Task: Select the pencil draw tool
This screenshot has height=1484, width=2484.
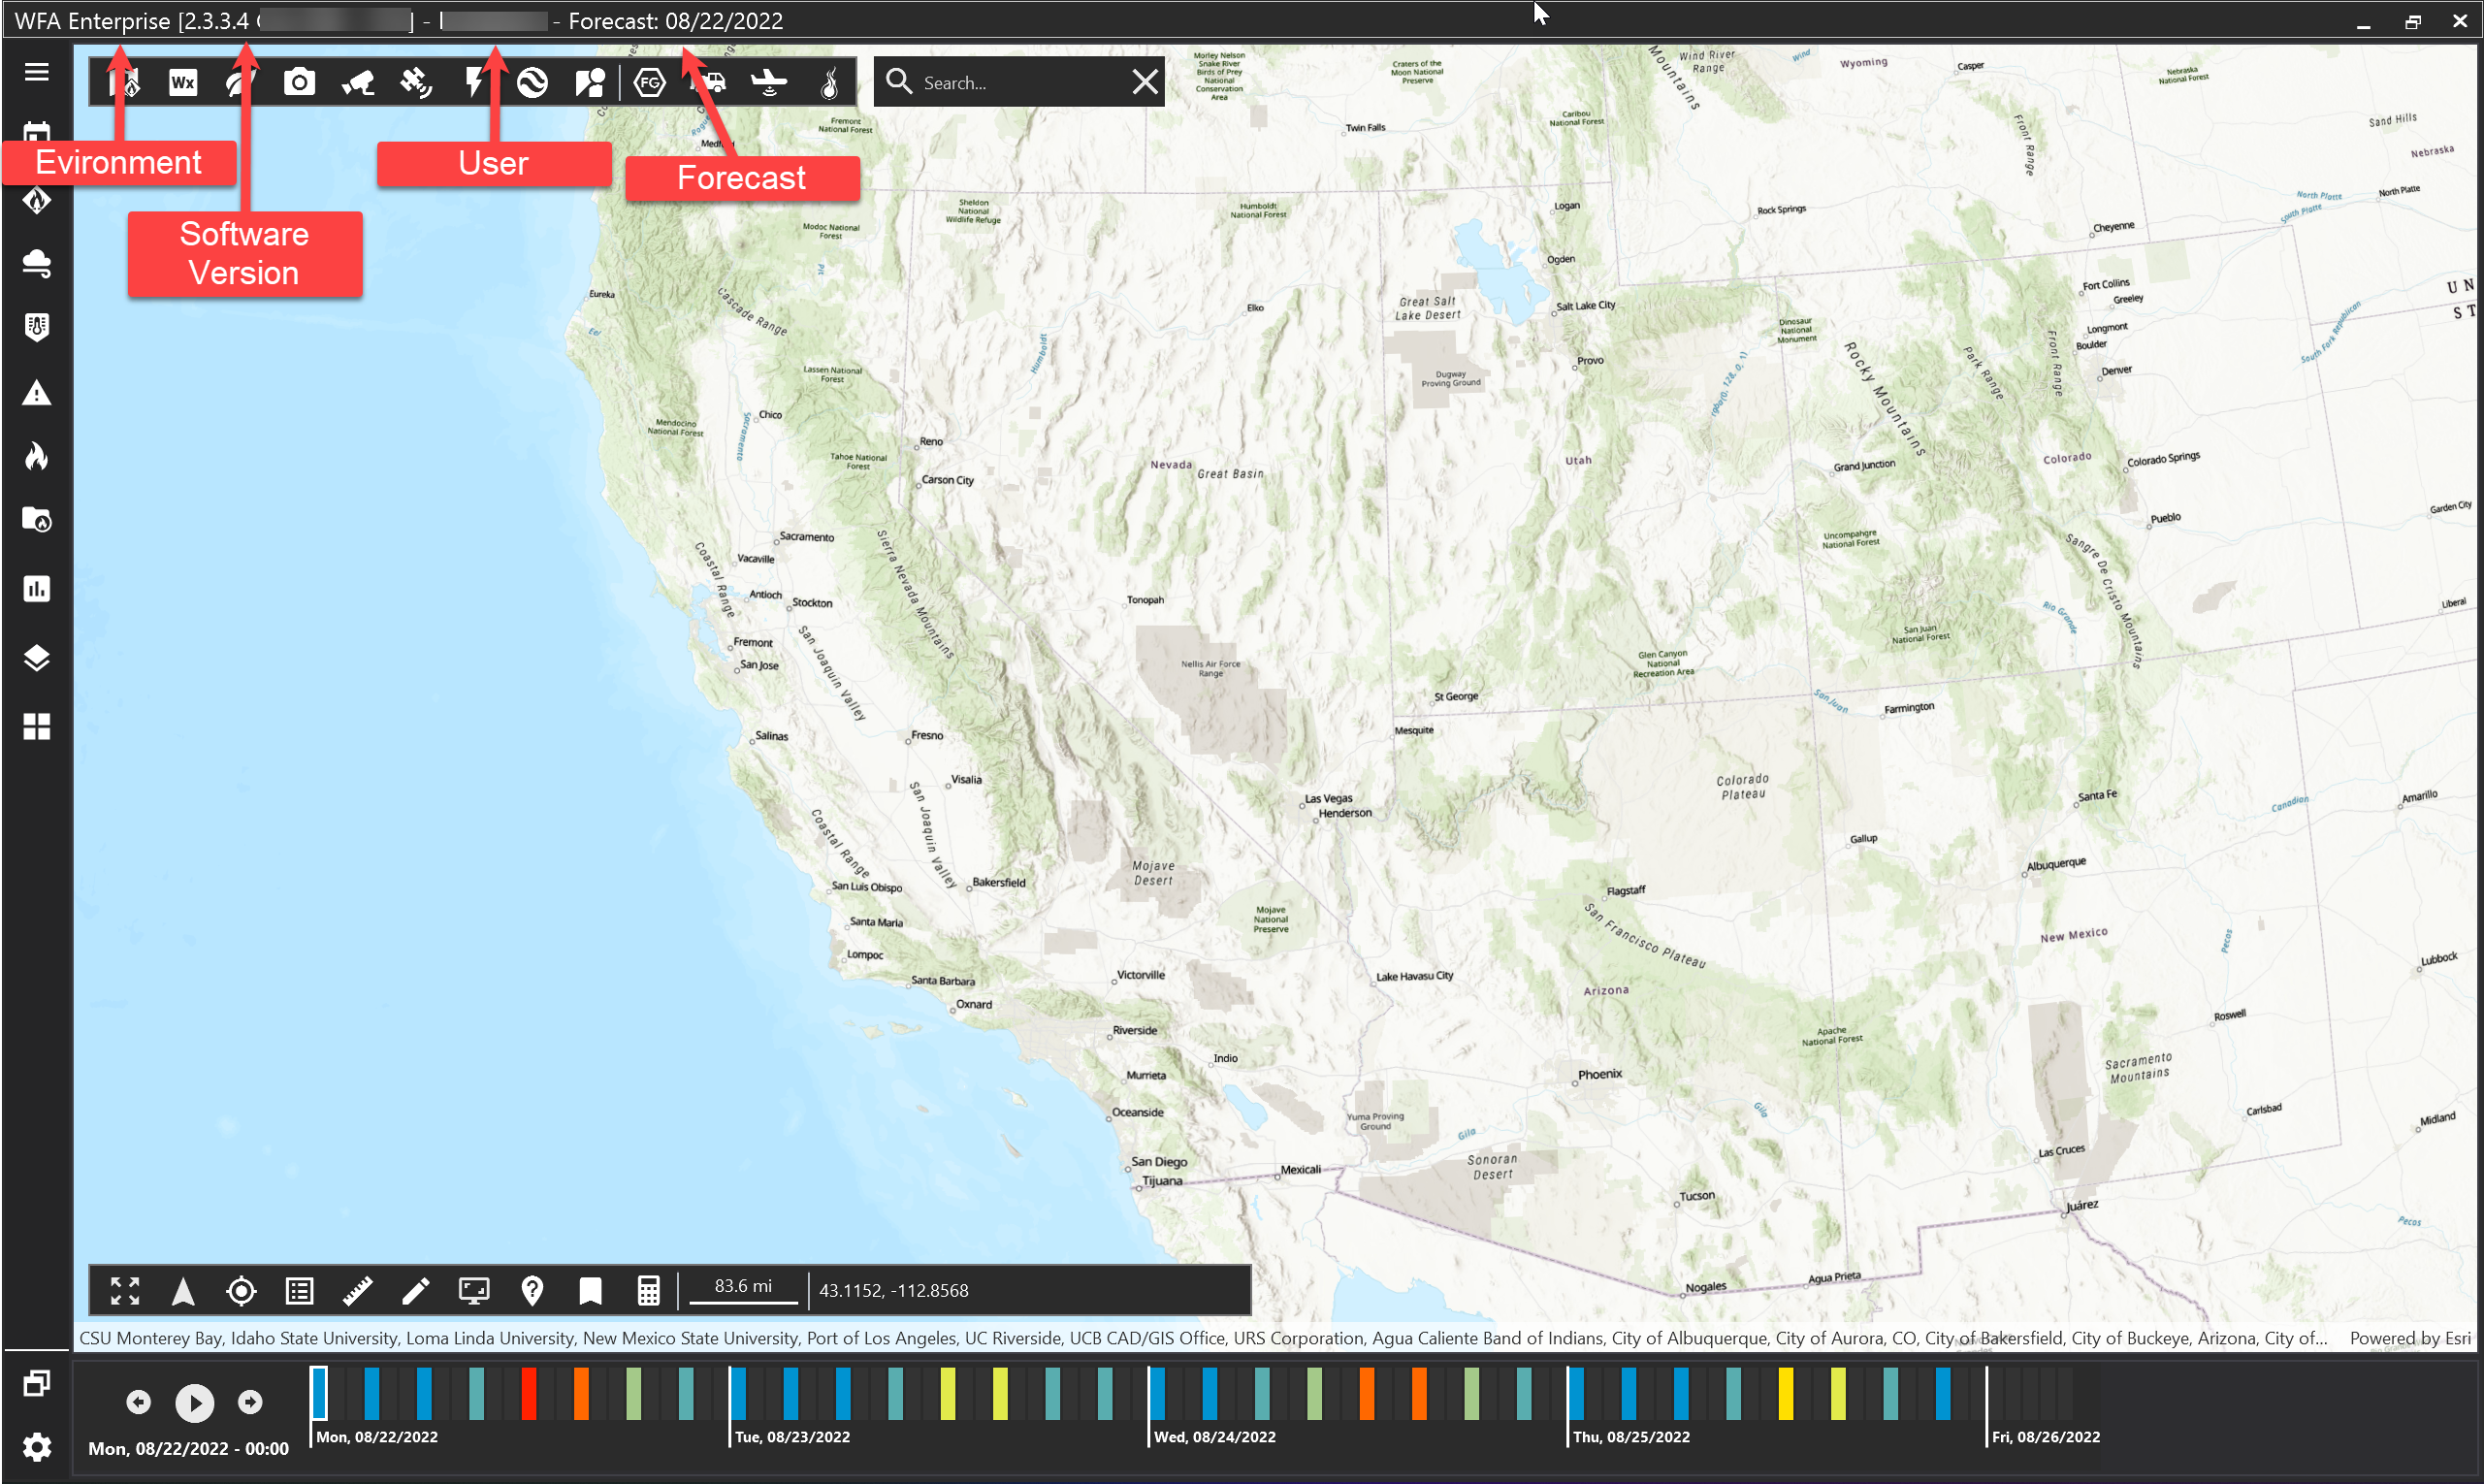Action: (415, 1290)
